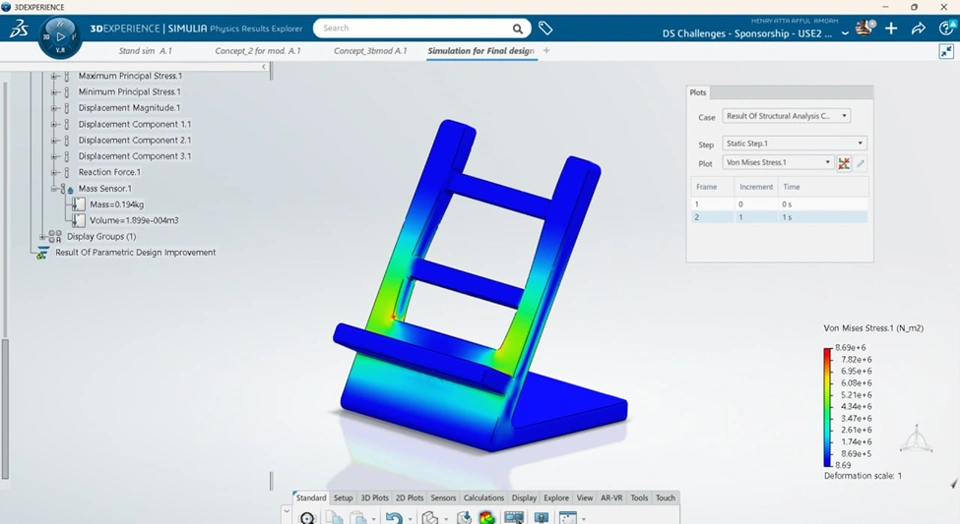The height and width of the screenshot is (524, 960).
Task: Open the AR-VR tab
Action: coord(611,498)
